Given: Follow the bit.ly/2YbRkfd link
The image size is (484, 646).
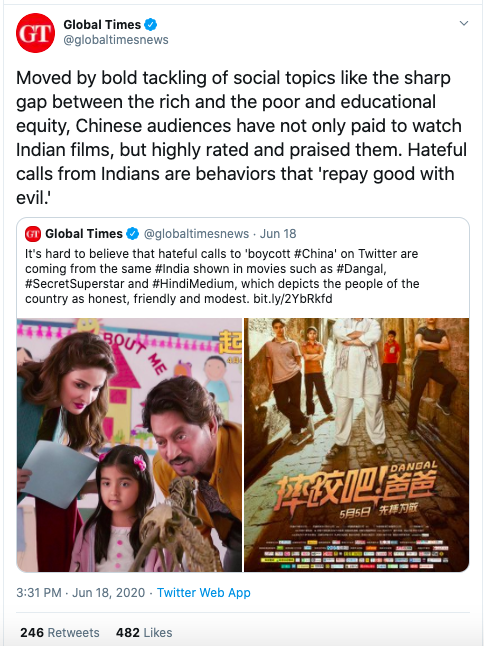Looking at the screenshot, I should click(292, 298).
